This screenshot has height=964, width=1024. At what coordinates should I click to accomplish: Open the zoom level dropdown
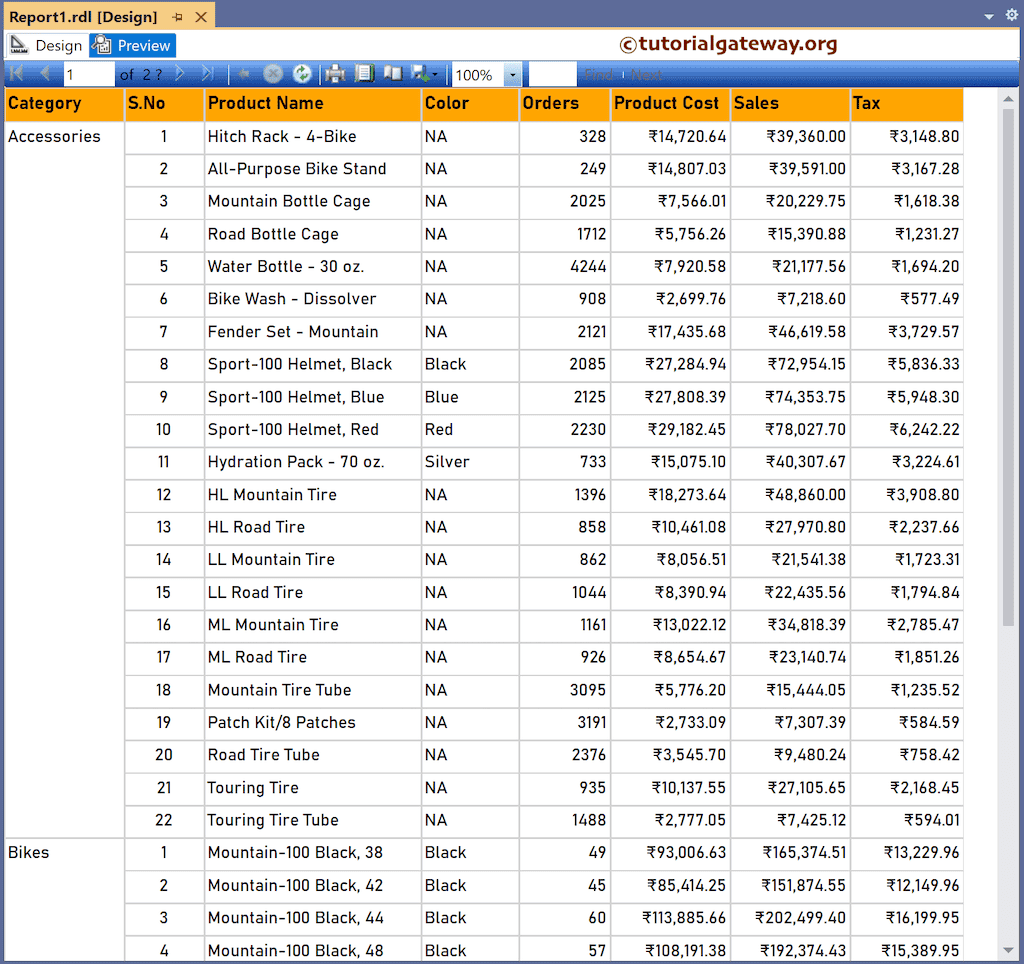pos(511,73)
